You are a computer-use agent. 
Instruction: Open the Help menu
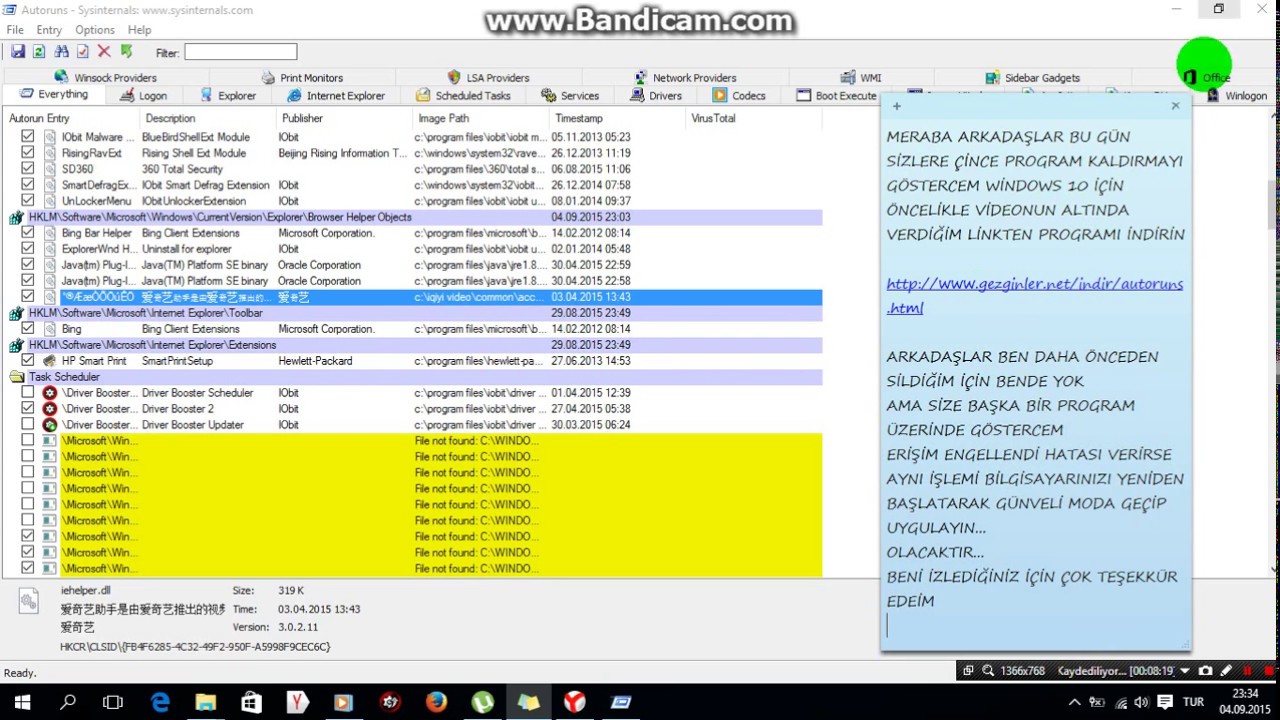(140, 30)
